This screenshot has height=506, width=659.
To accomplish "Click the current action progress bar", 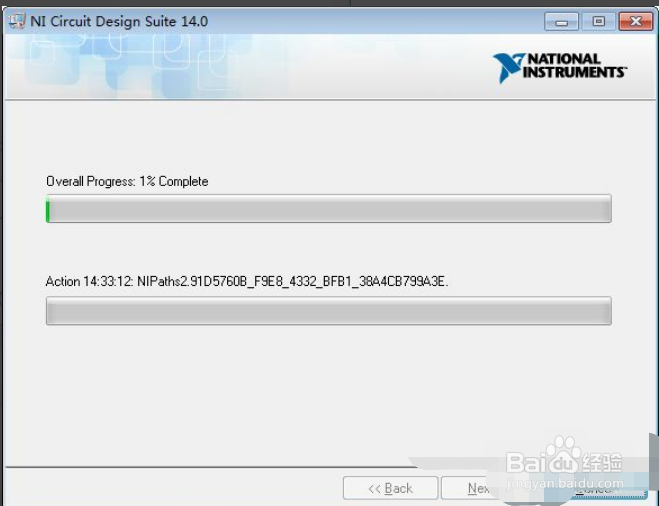I will pos(329,311).
